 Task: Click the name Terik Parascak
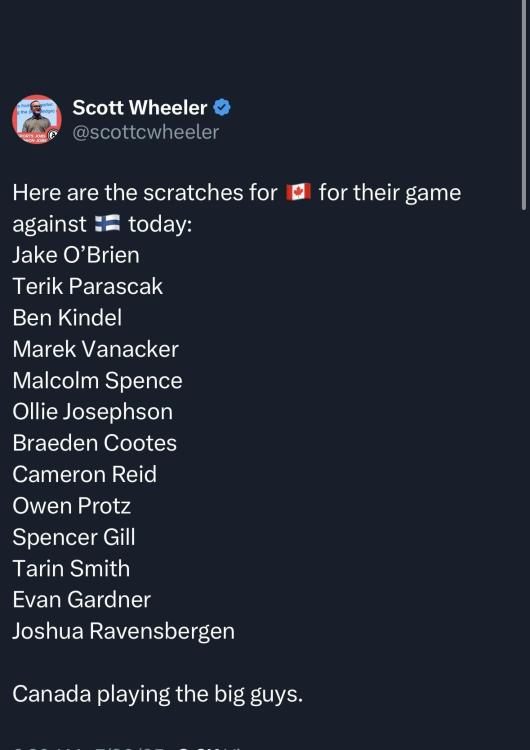[88, 286]
